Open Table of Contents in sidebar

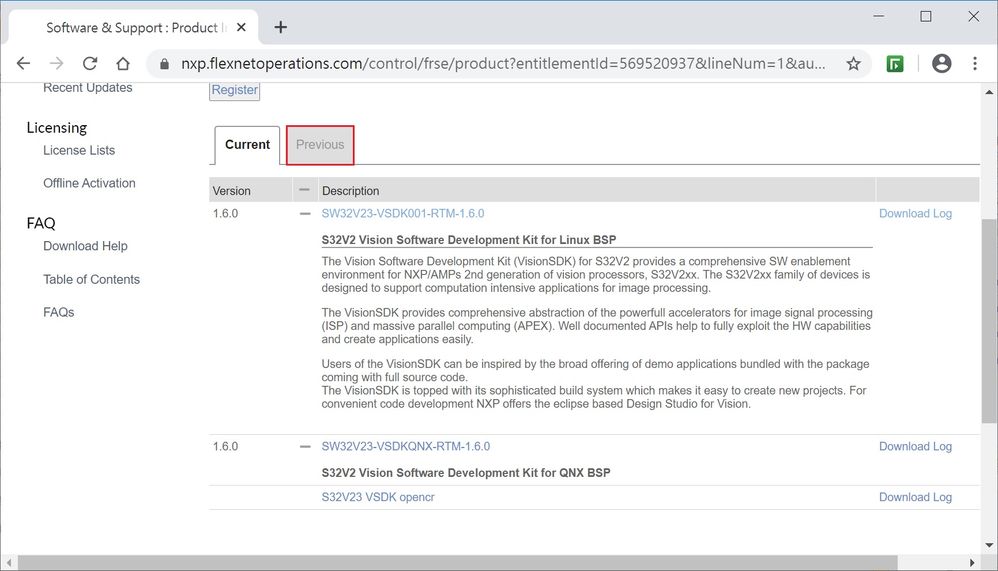(x=91, y=279)
